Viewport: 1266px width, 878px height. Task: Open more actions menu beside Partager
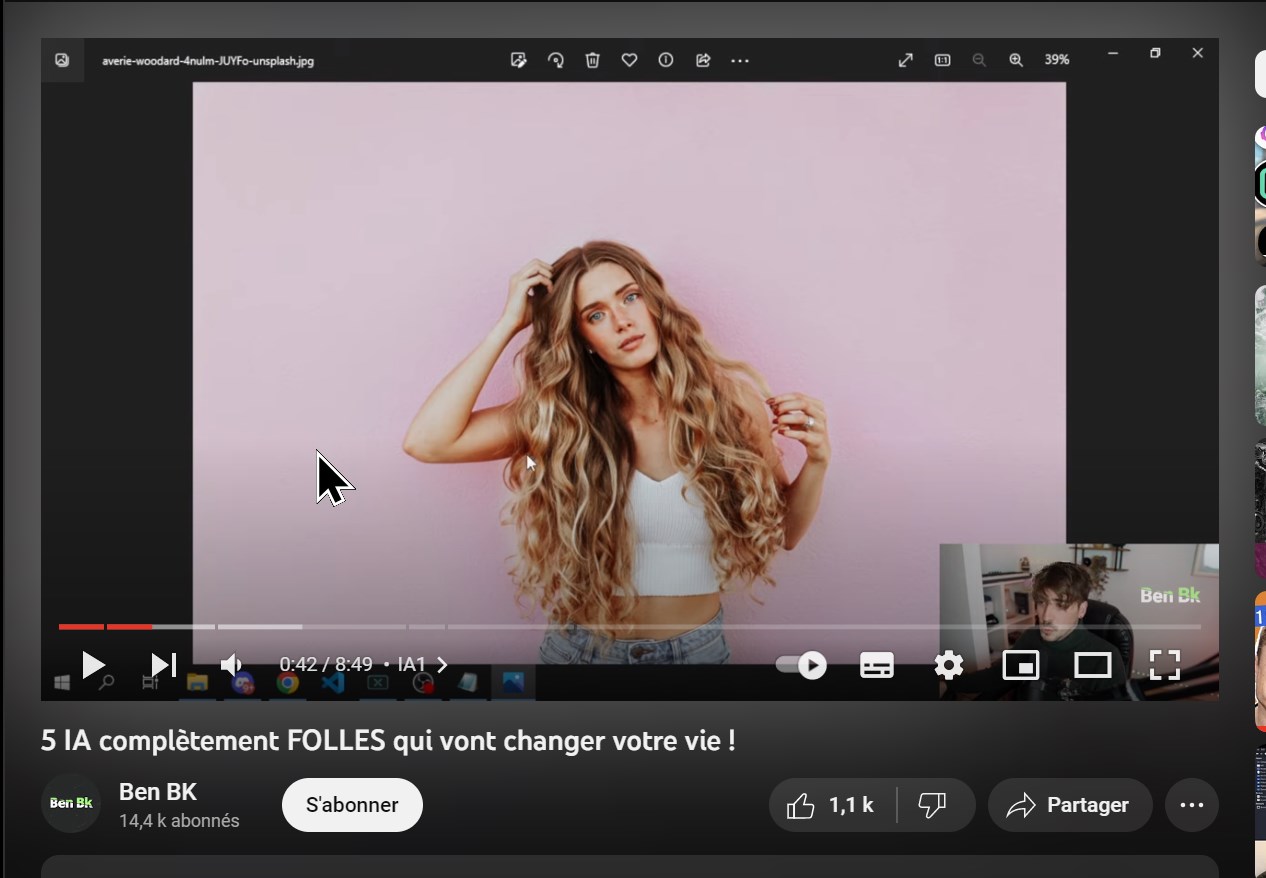(x=1191, y=805)
